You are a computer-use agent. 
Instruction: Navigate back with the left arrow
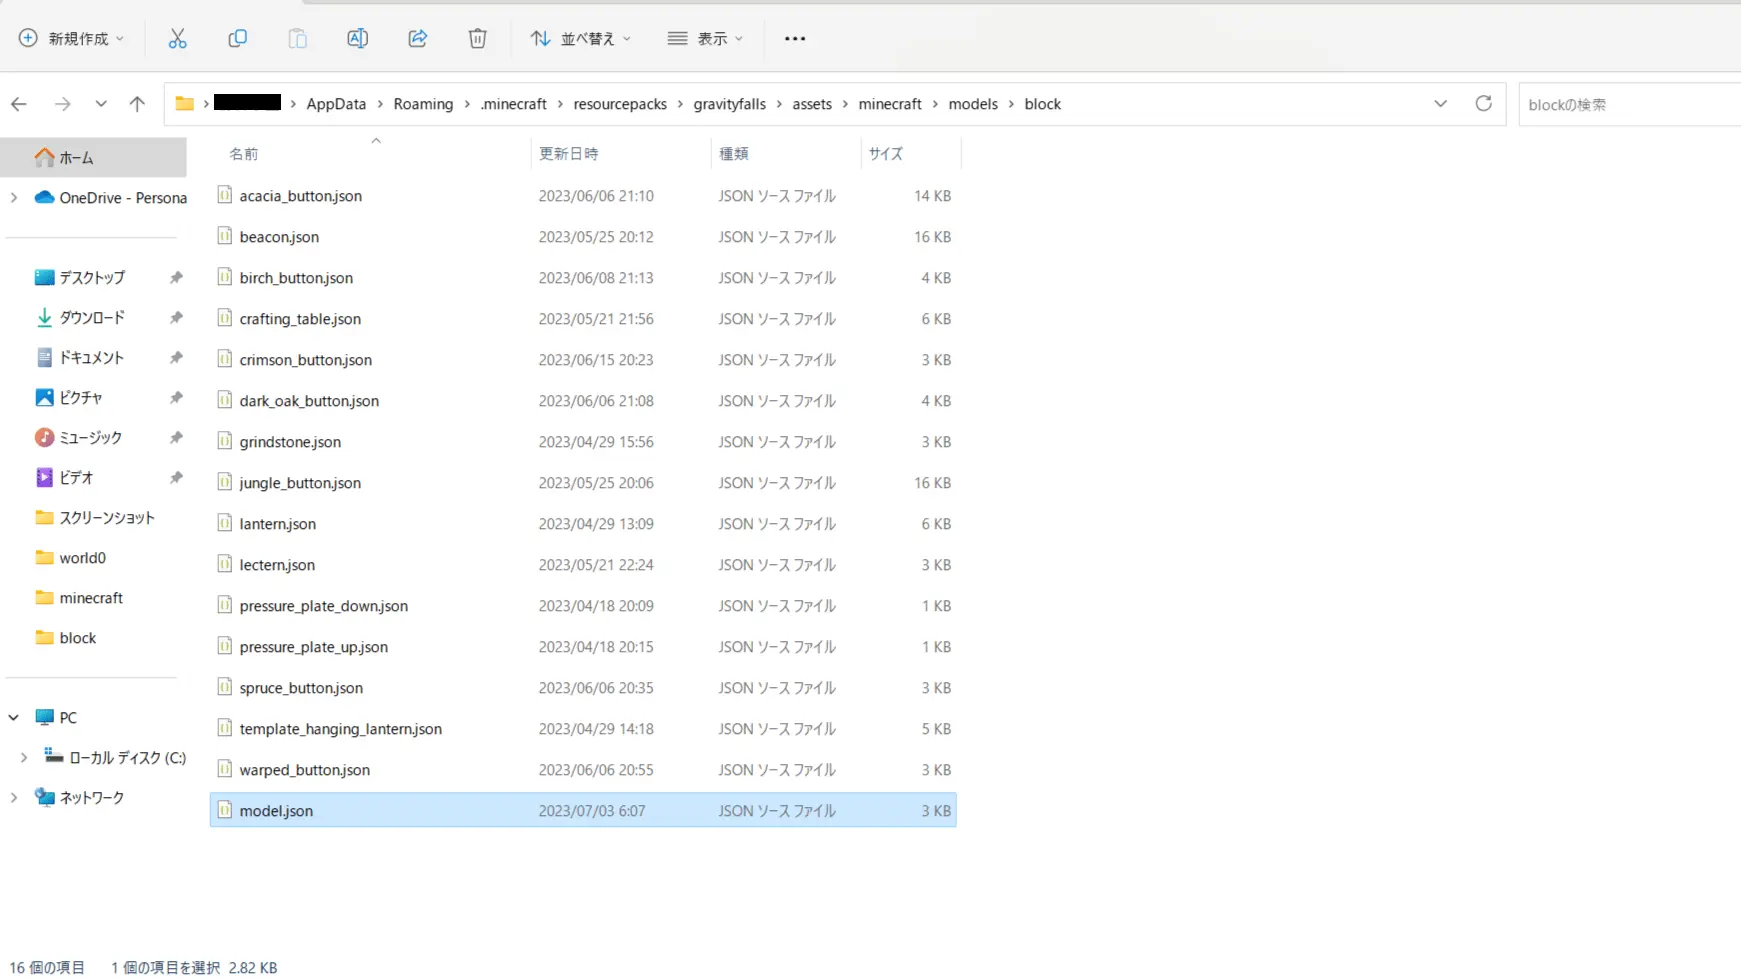click(x=19, y=103)
